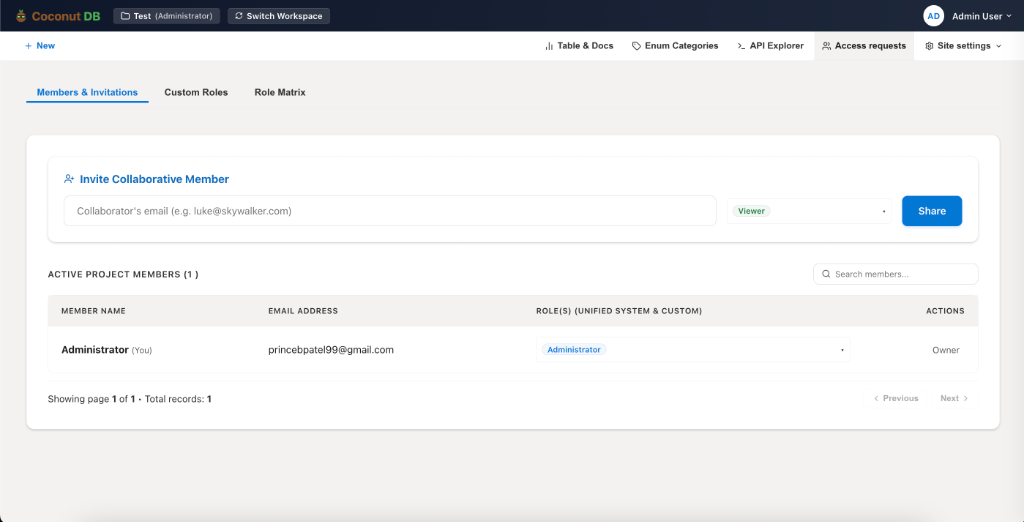Switch to Role Matrix tab
This screenshot has height=522, width=1024.
[280, 92]
